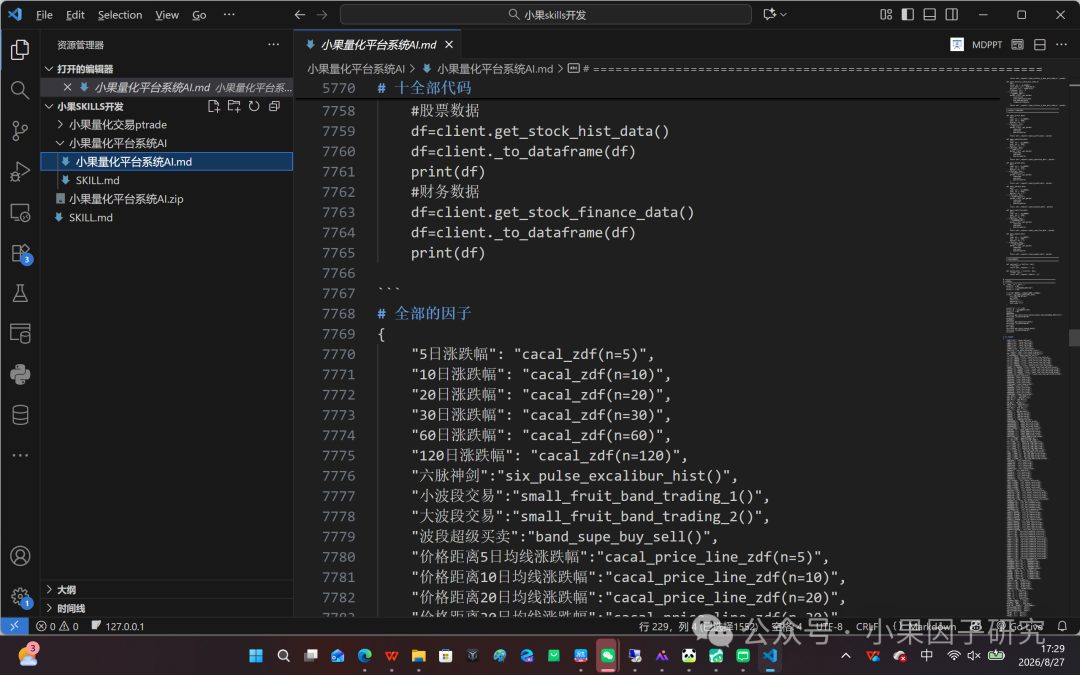Split the editor
Viewport: 1080px width, 675px height.
point(1039,45)
